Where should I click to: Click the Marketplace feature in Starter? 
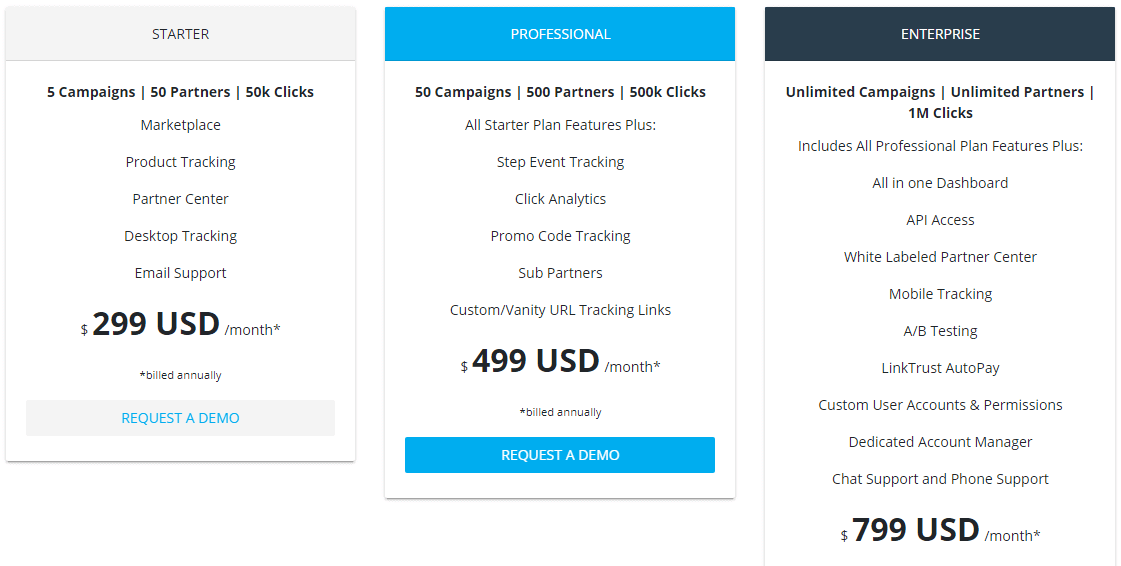tap(180, 125)
